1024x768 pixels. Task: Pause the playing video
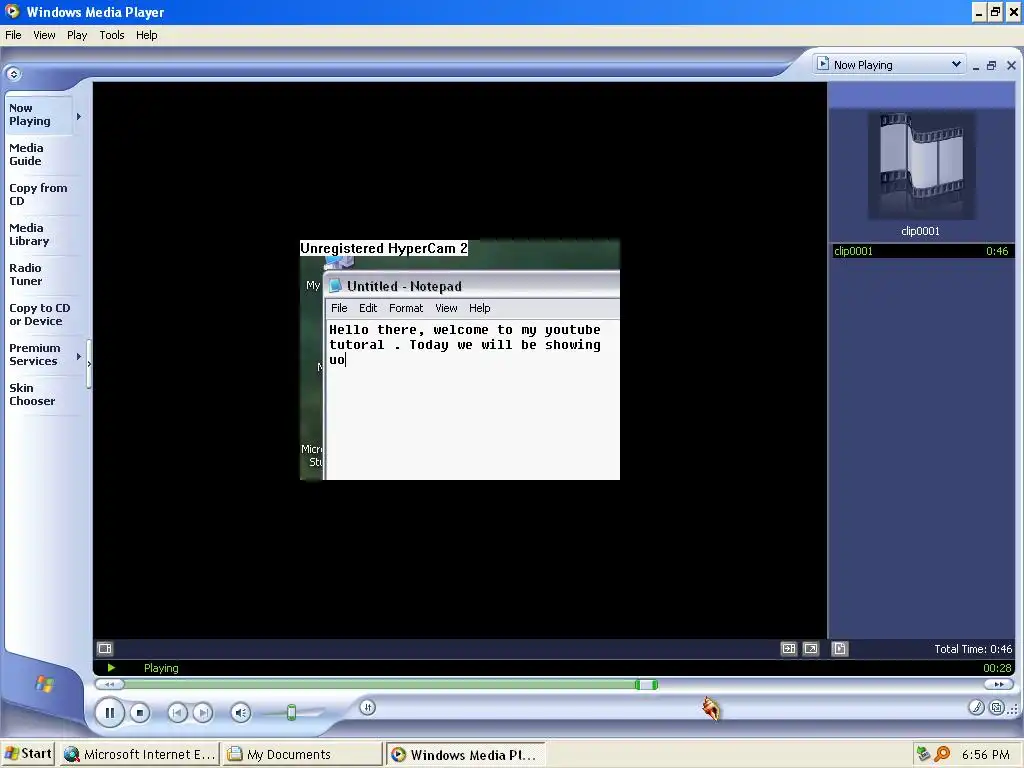(110, 712)
